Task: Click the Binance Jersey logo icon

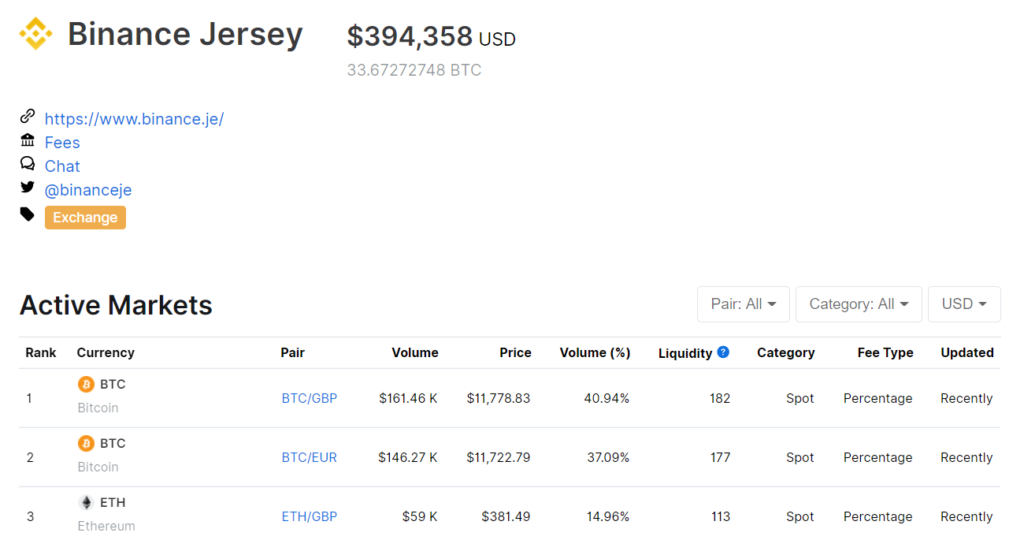Action: [x=36, y=34]
